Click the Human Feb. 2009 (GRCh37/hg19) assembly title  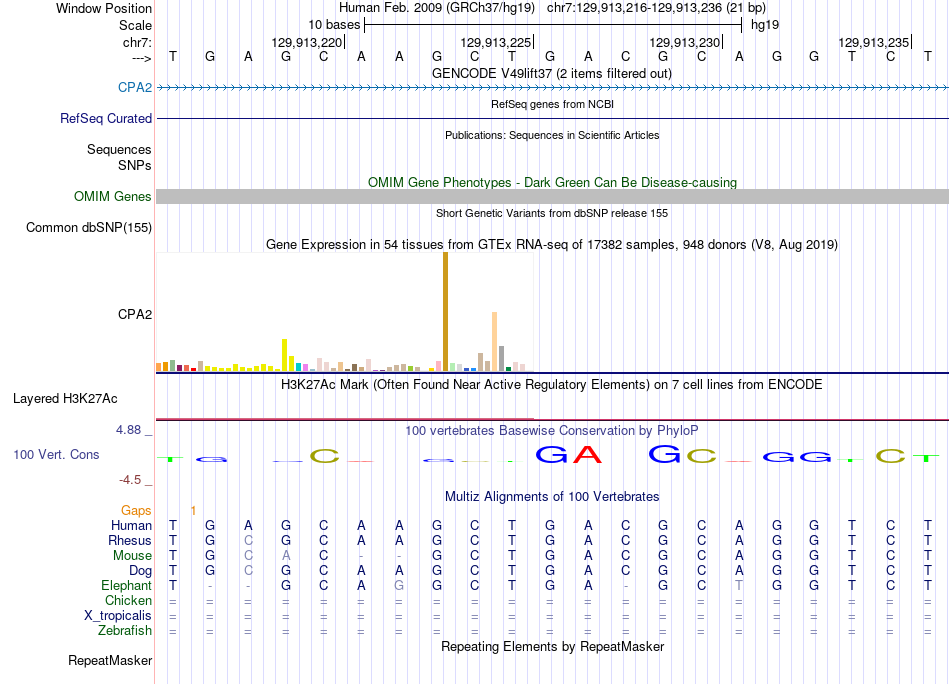[x=436, y=8]
